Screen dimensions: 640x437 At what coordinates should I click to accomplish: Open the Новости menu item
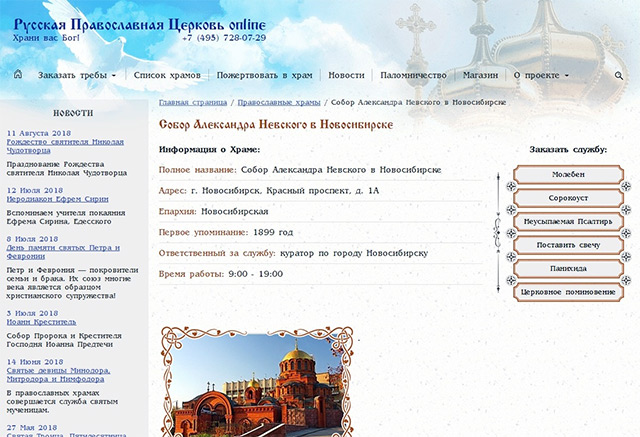346,75
